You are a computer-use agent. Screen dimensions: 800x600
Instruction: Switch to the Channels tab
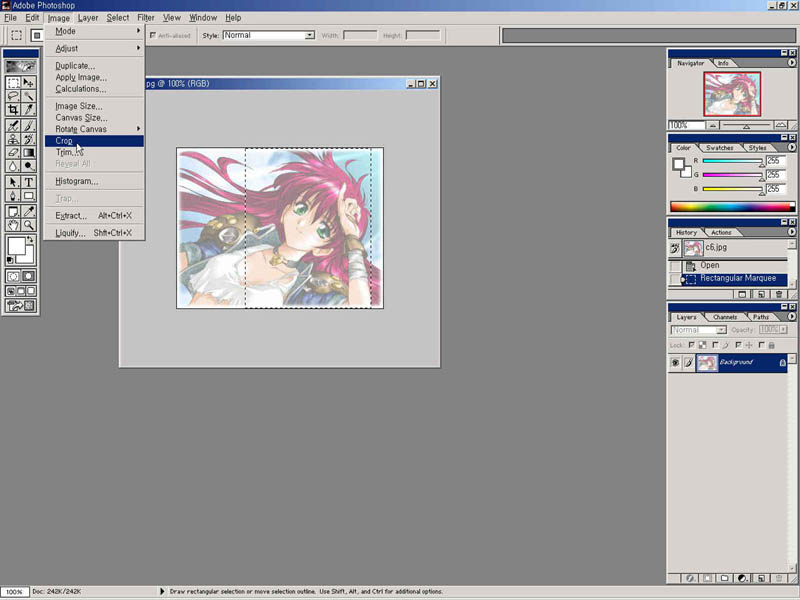point(724,317)
